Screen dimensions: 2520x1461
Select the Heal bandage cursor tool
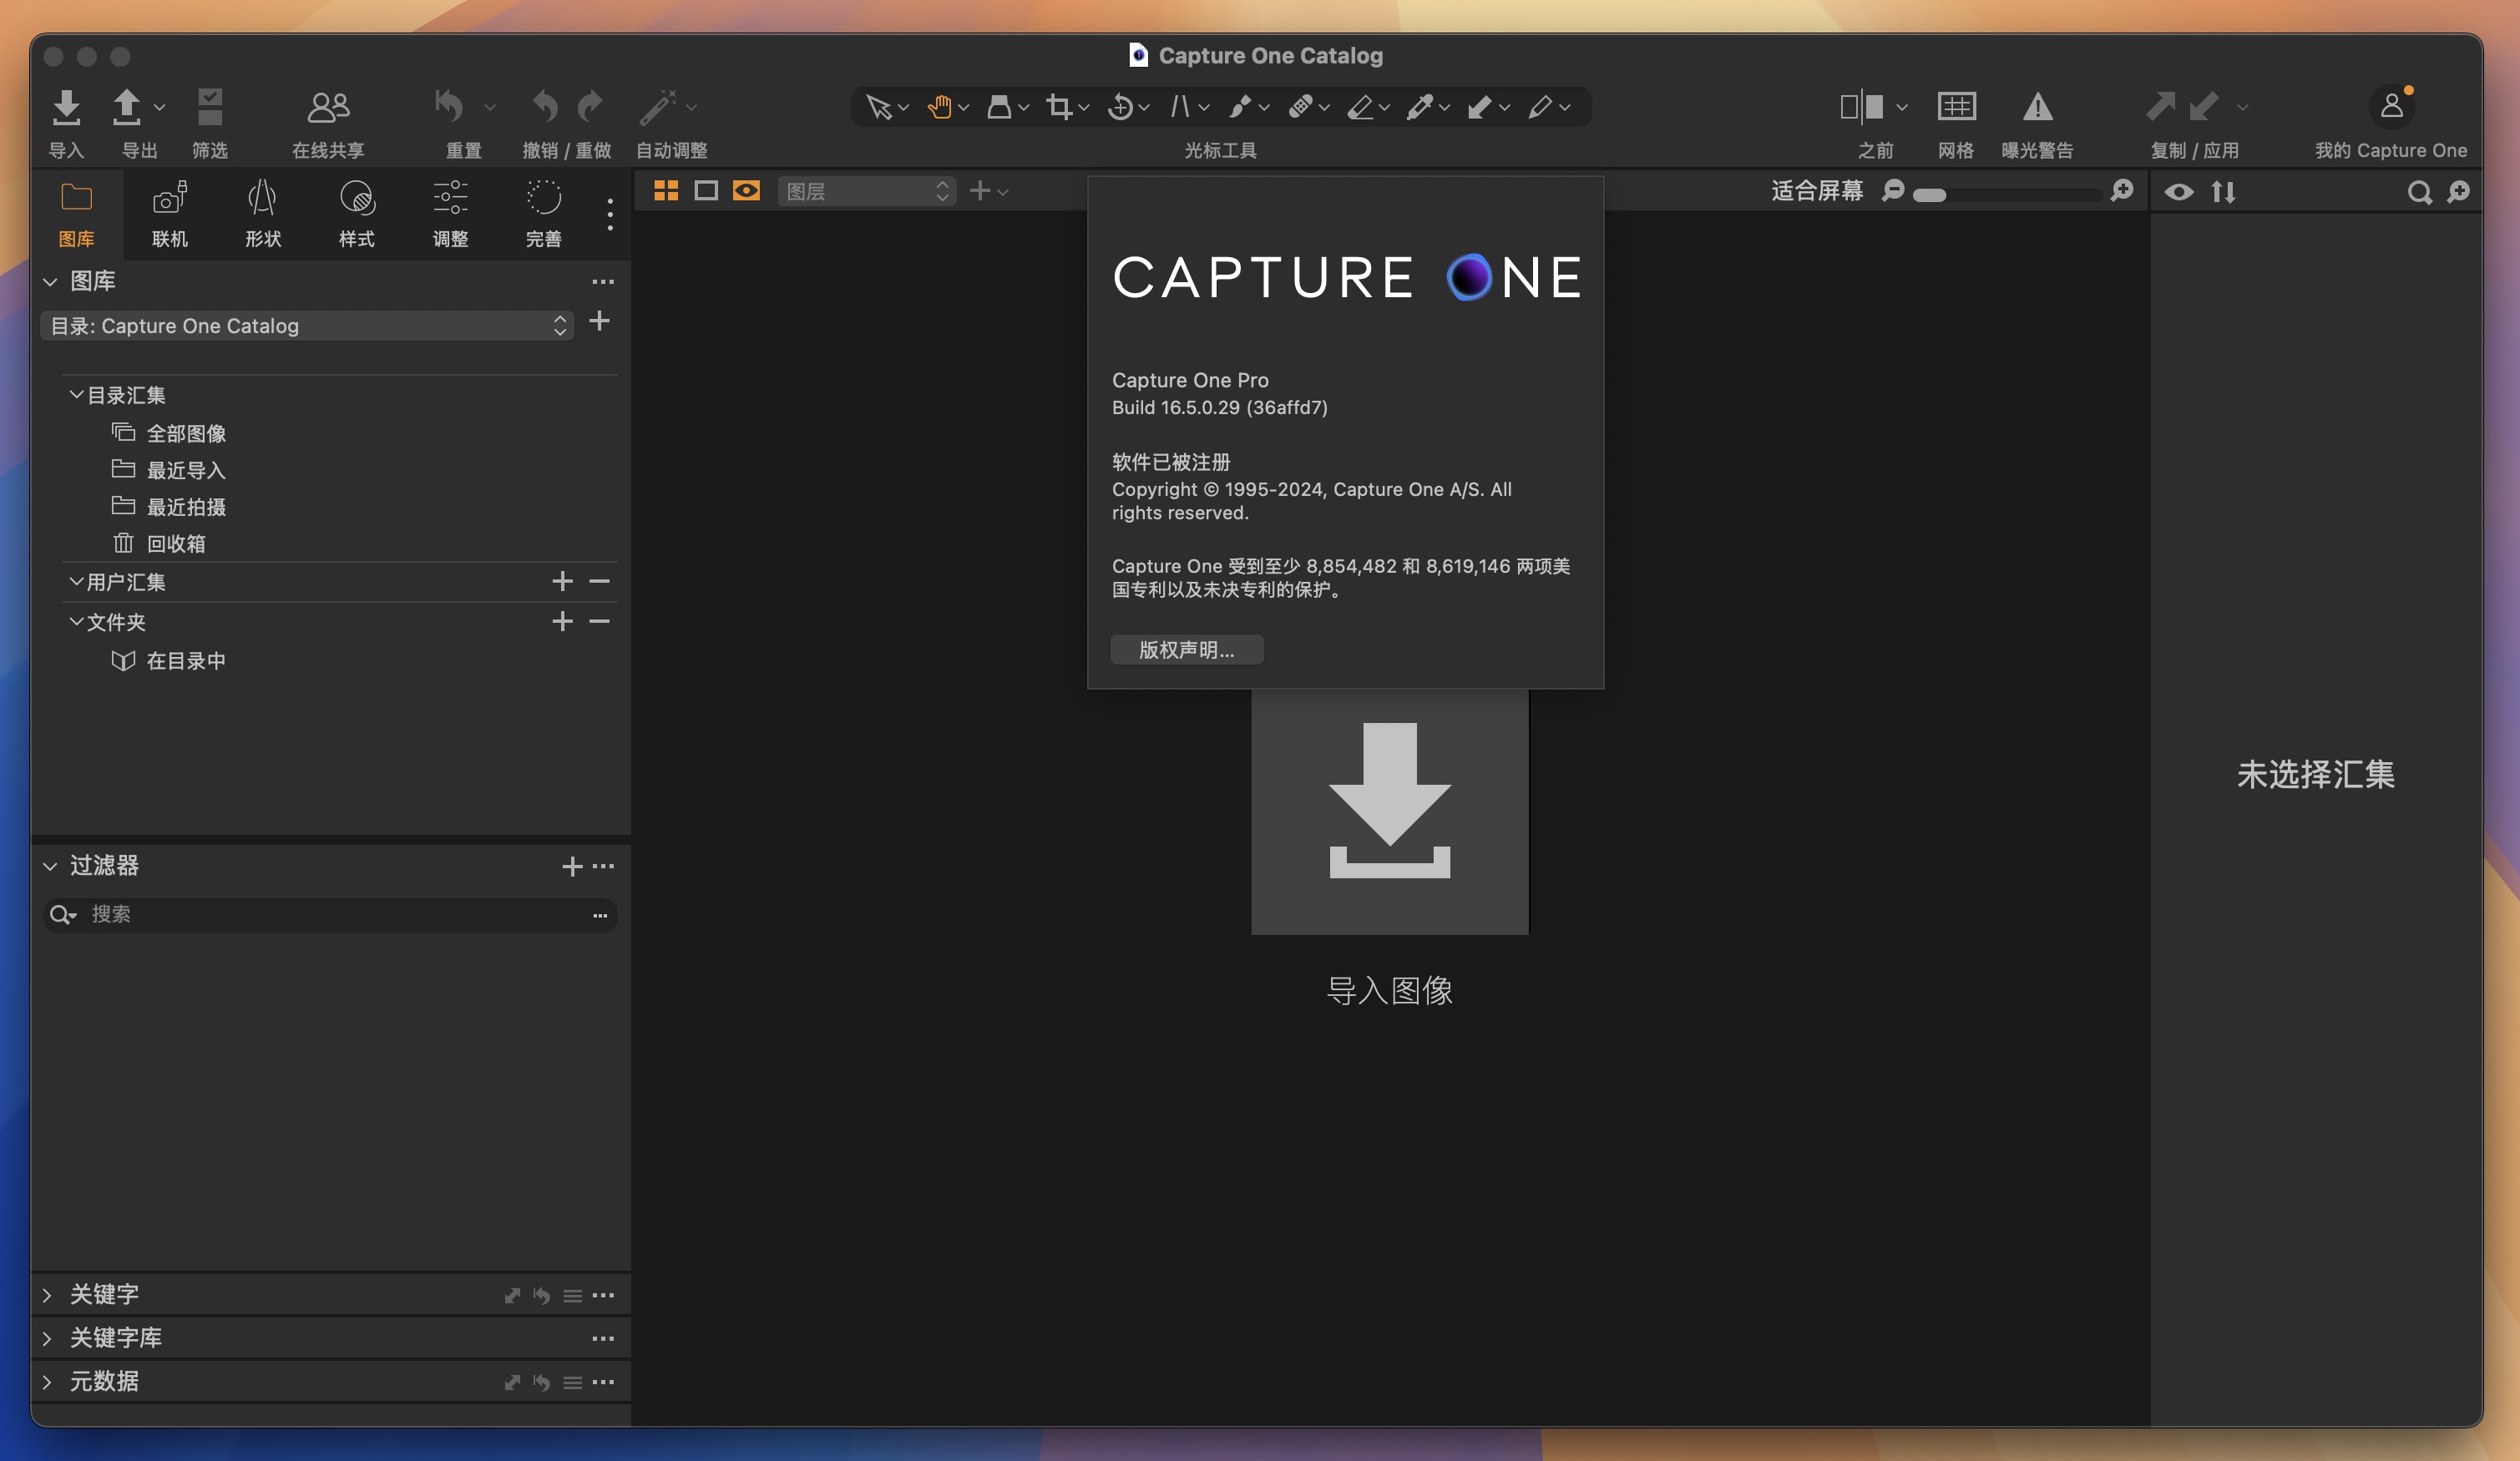pos(1300,107)
